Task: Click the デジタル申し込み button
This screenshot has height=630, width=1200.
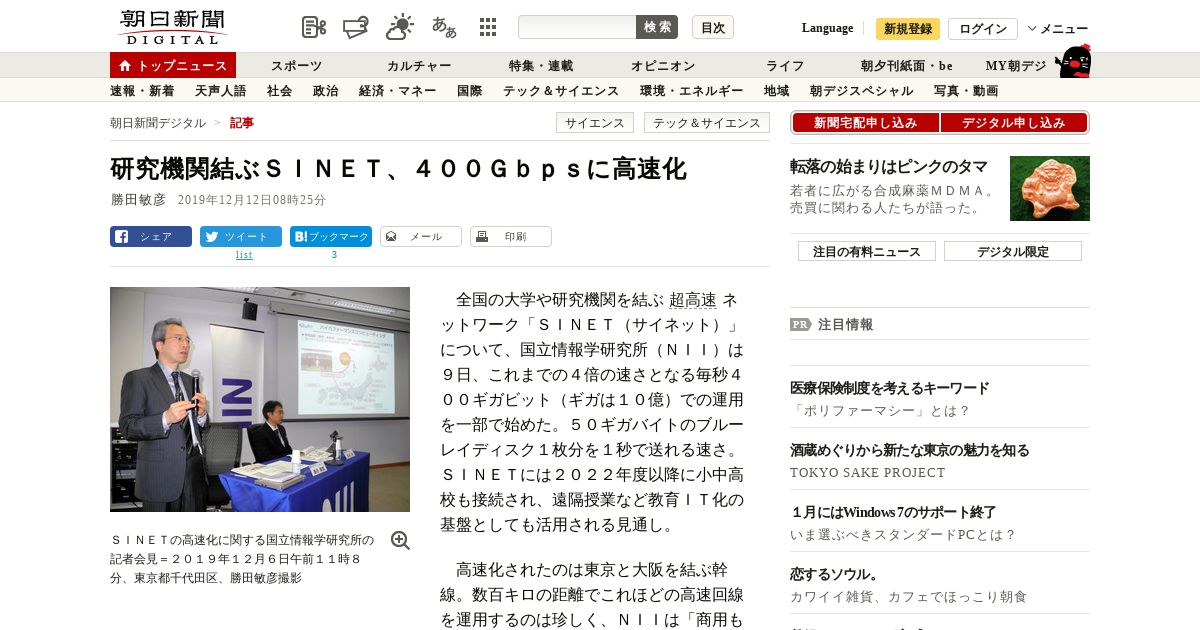Action: pos(1014,123)
